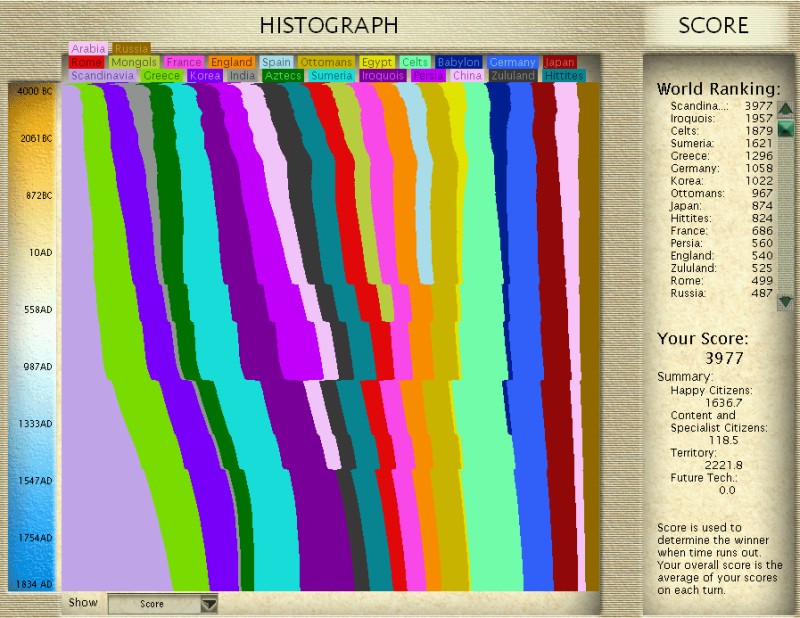This screenshot has height=618, width=800.
Task: Select the Egypt legend label
Action: click(x=377, y=62)
